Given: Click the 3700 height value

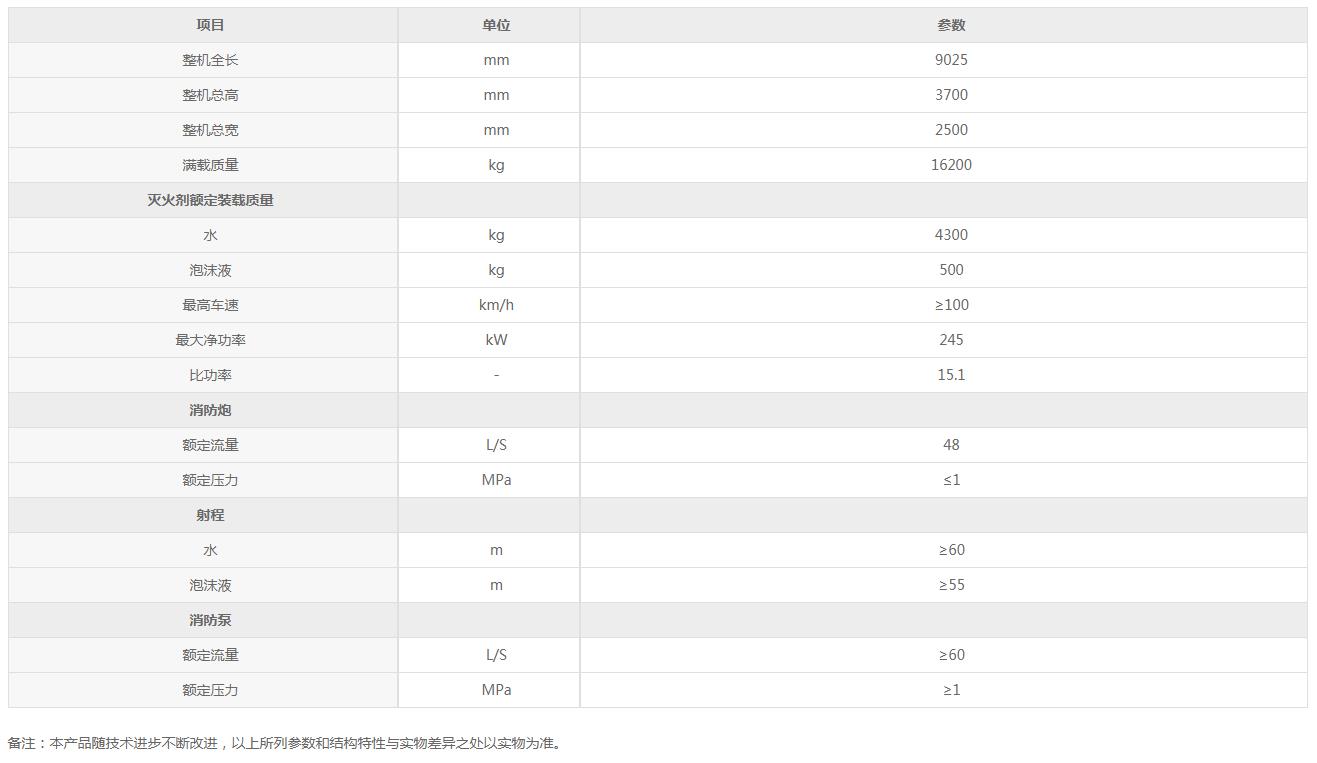Looking at the screenshot, I should coord(951,95).
